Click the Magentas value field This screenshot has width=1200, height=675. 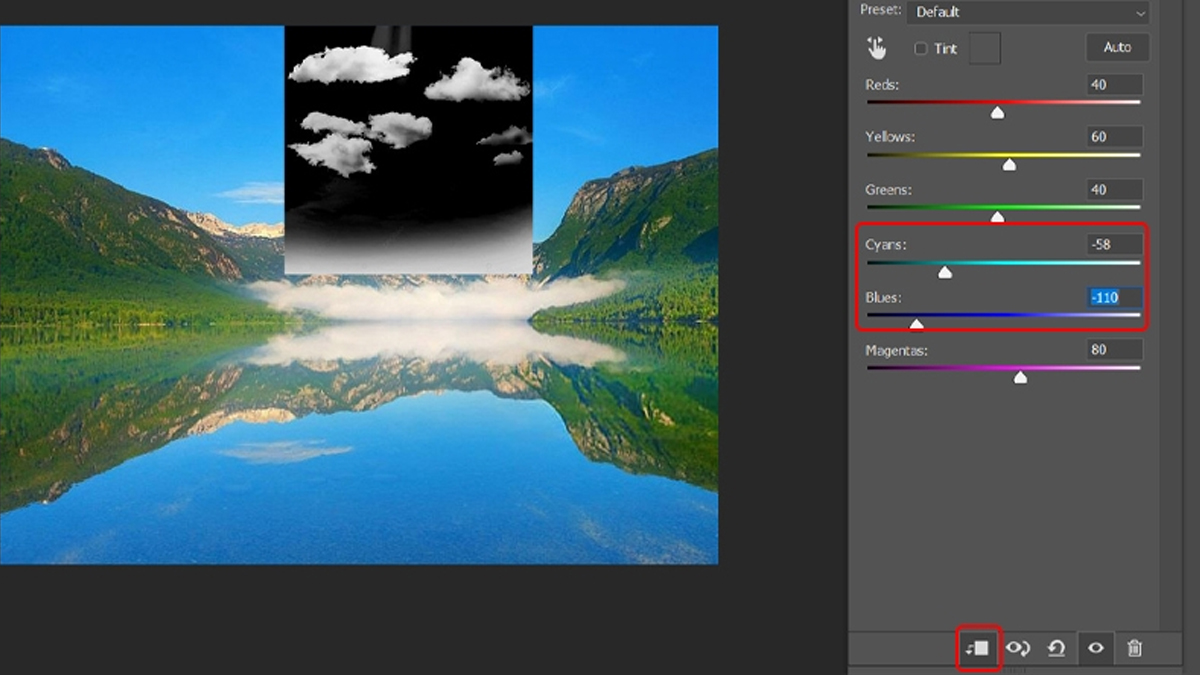tap(1114, 350)
